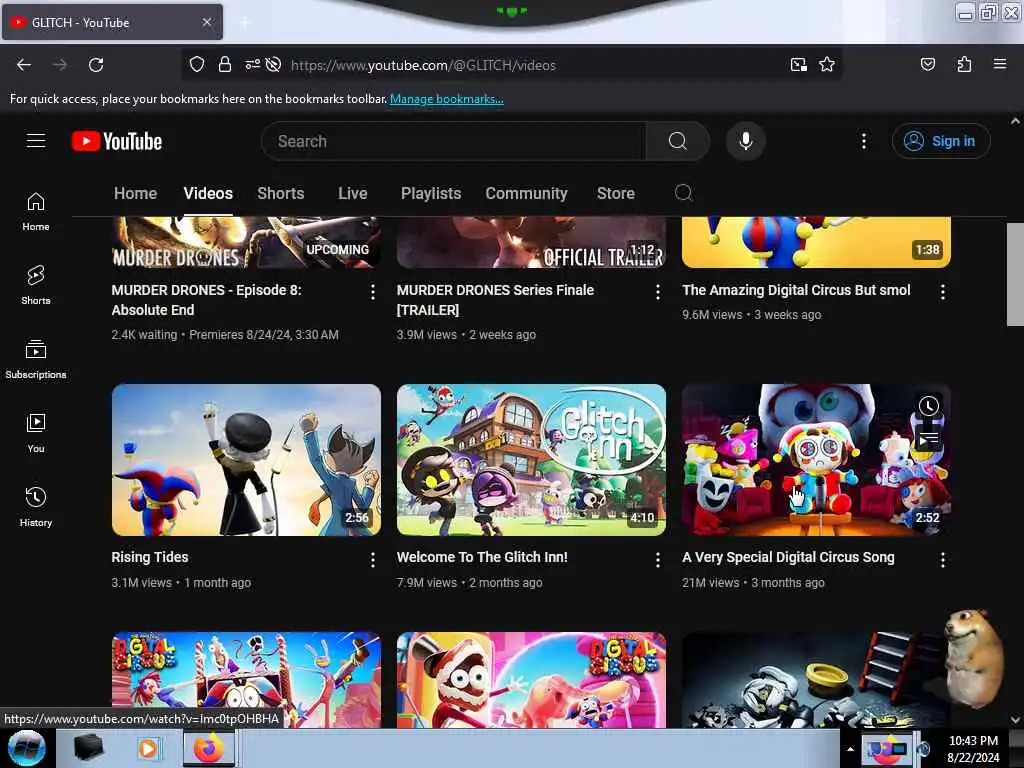Open The Amazing Digital Circus But smol title
The height and width of the screenshot is (768, 1024).
click(x=796, y=290)
